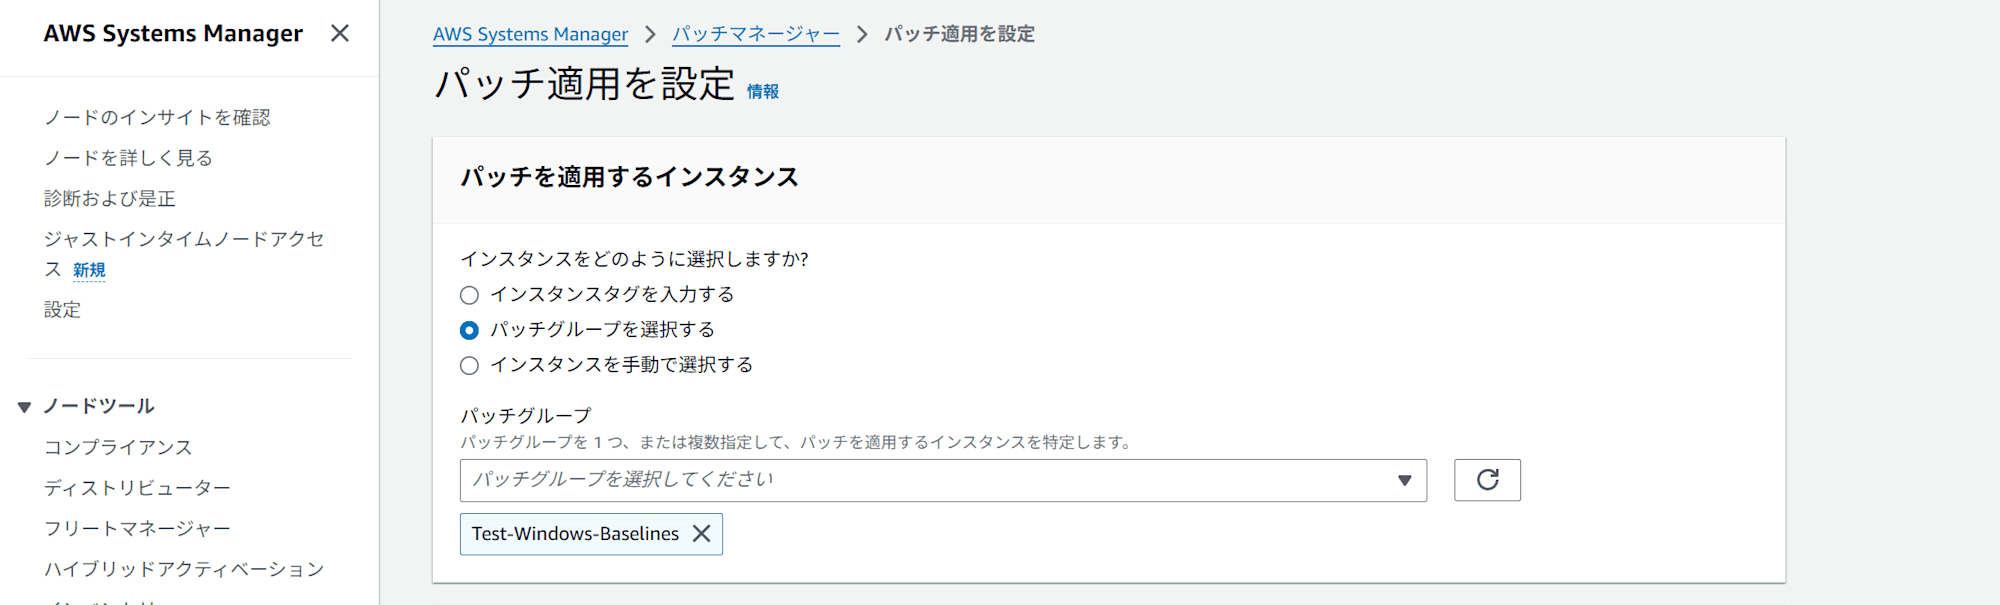
Task: Open the 情報 info link
Action: tap(762, 91)
